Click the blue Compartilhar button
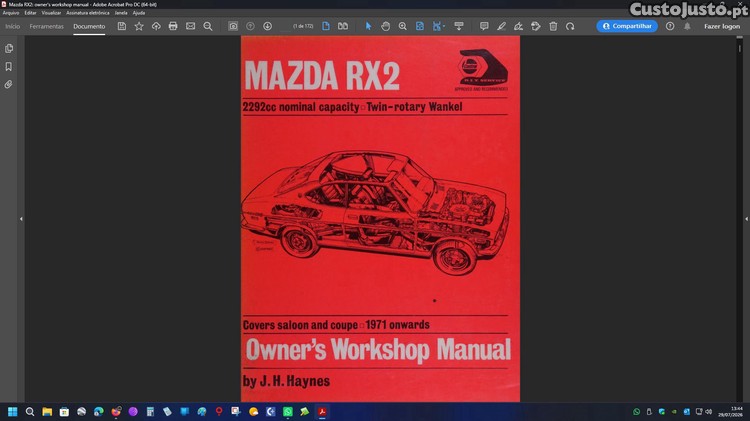Viewport: 750px width, 421px height. (627, 26)
